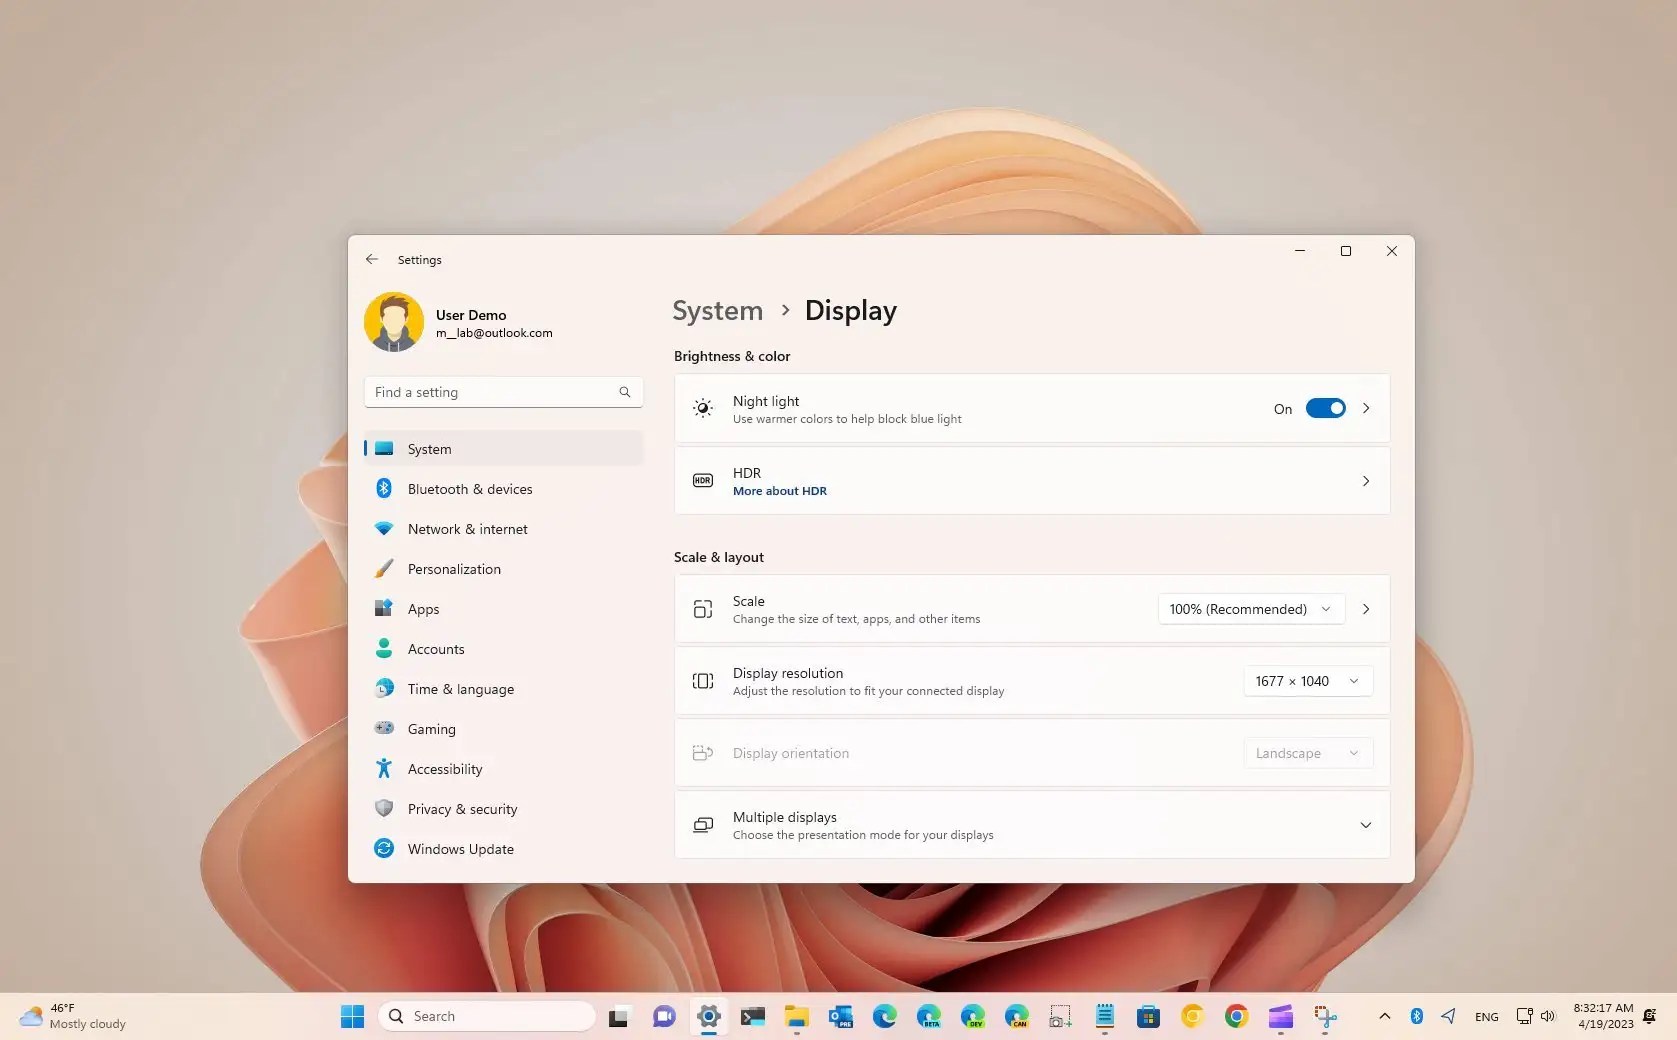The image size is (1677, 1040).
Task: Open the Accessibility settings
Action: (445, 768)
